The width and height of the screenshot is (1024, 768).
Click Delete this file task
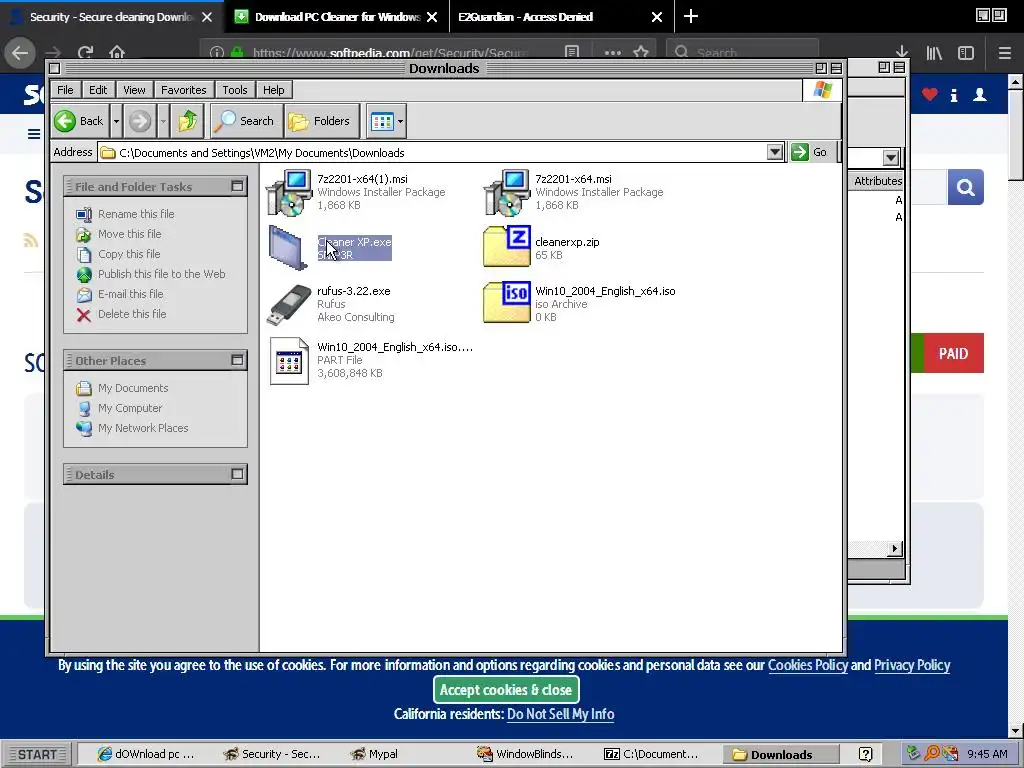(x=132, y=314)
